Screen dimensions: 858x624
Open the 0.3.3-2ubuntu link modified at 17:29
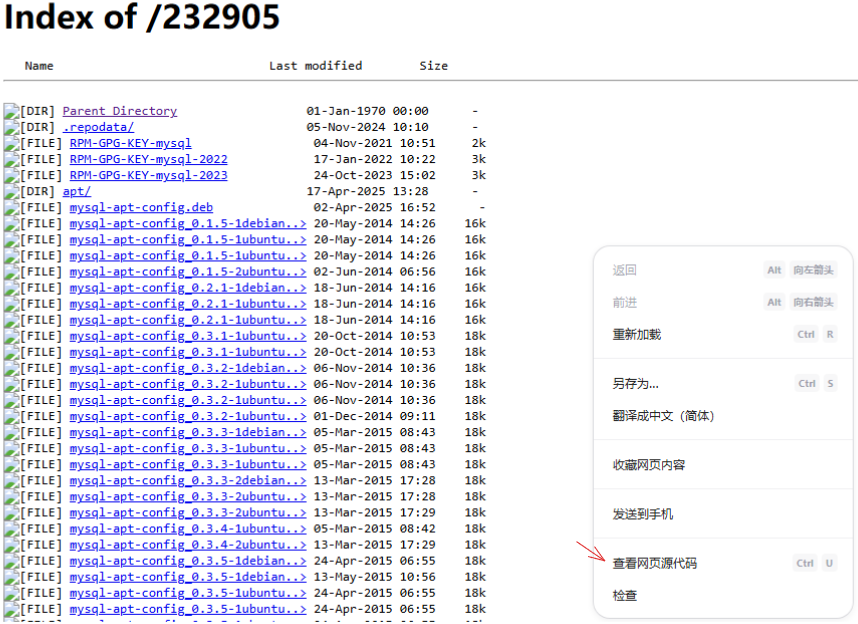click(188, 513)
